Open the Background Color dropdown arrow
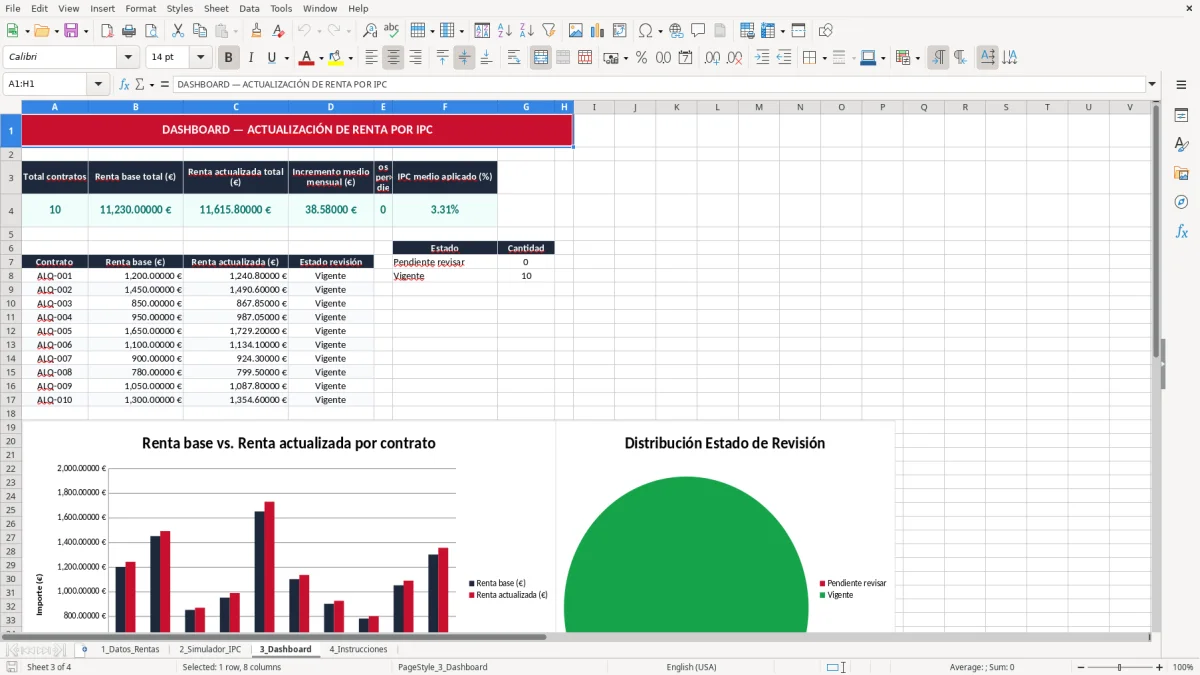 350,58
